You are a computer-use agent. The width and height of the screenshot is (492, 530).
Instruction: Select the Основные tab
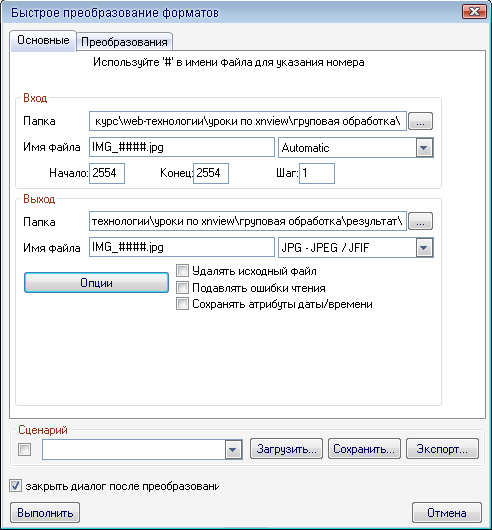[x=43, y=41]
